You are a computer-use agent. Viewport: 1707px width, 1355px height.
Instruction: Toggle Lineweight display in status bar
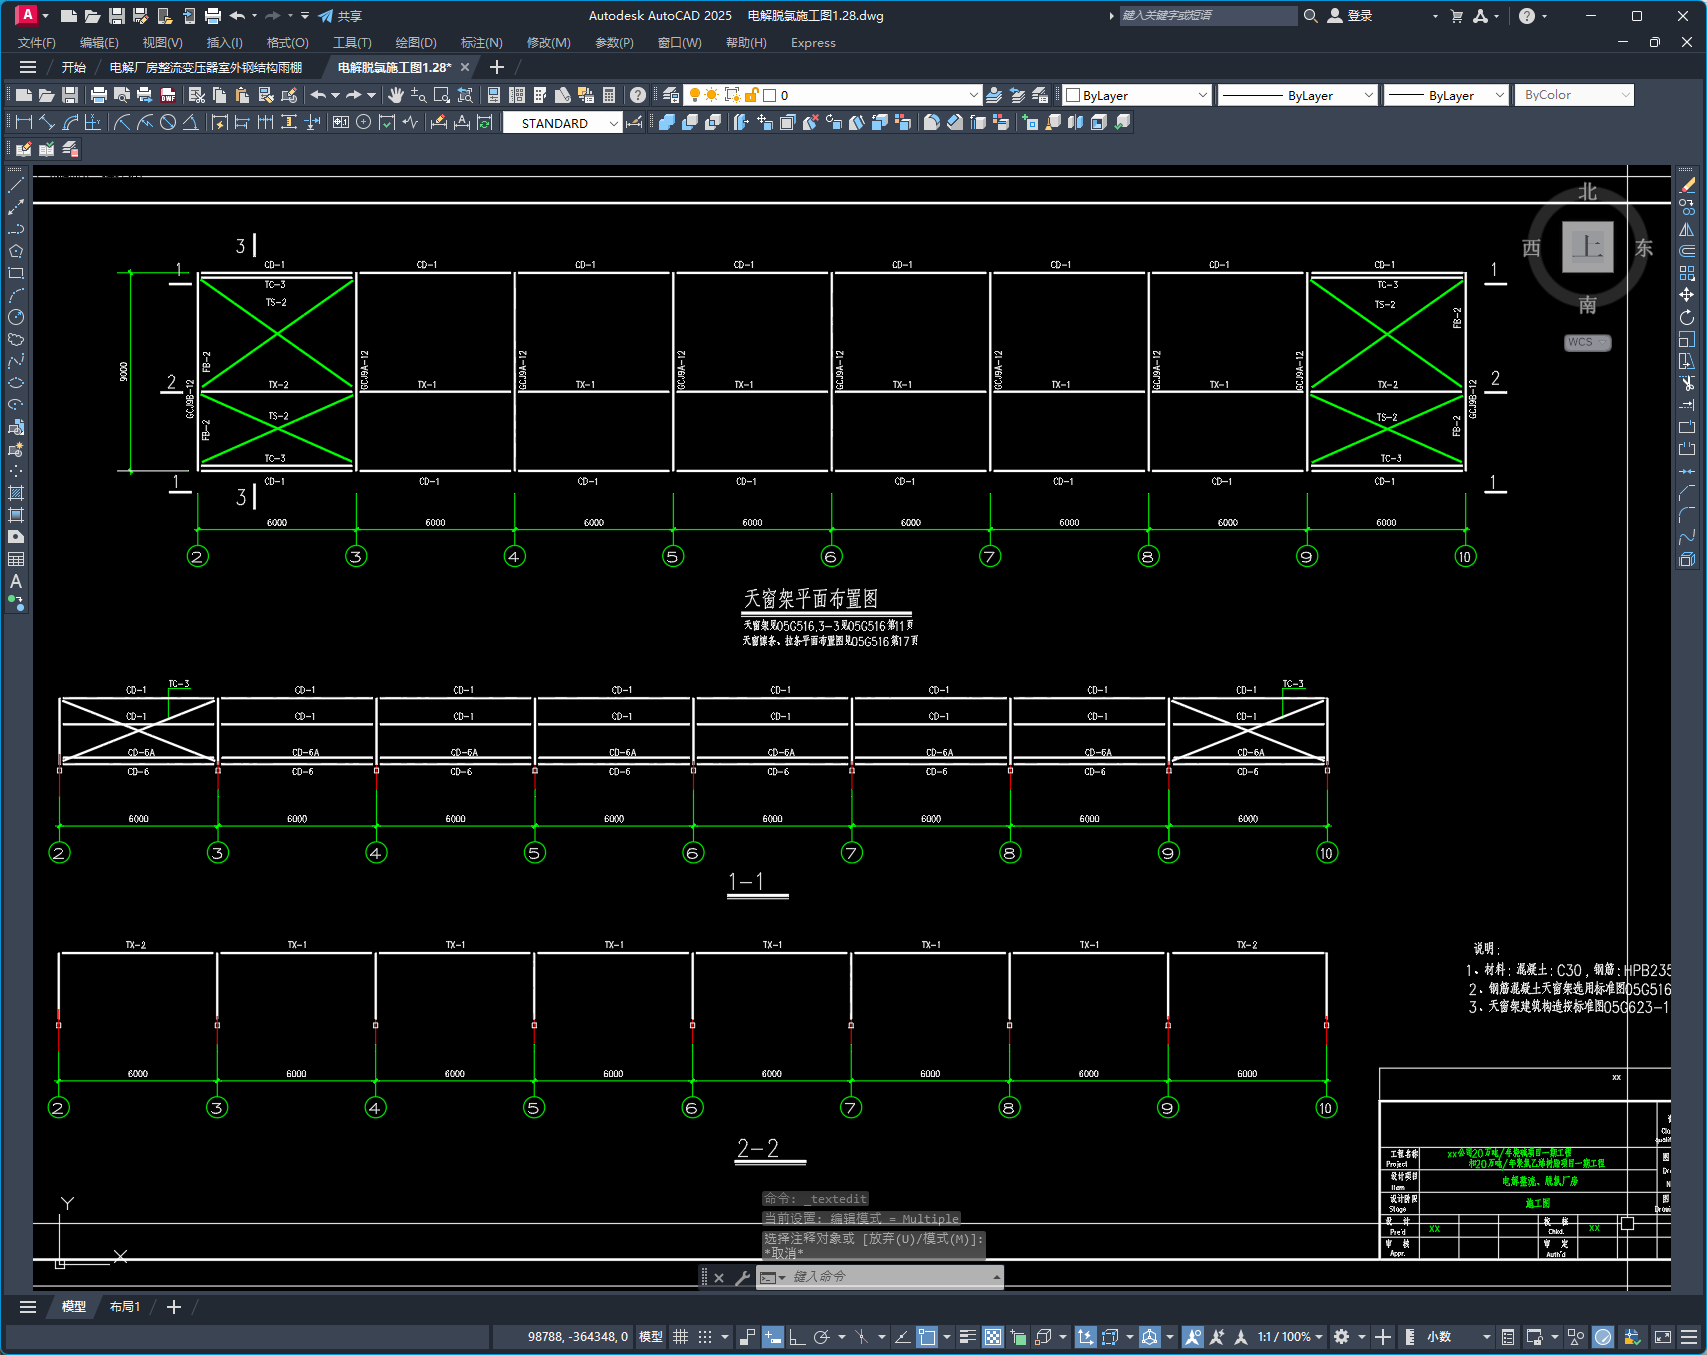pyautogui.click(x=968, y=1337)
